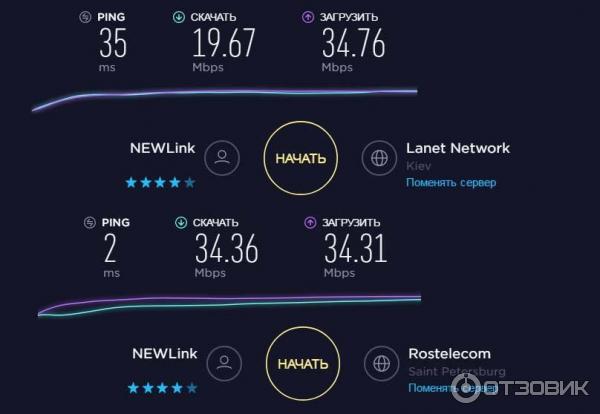Rate upper NEWLink with the fifth star
This screenshot has width=600, height=414.
coord(189,183)
